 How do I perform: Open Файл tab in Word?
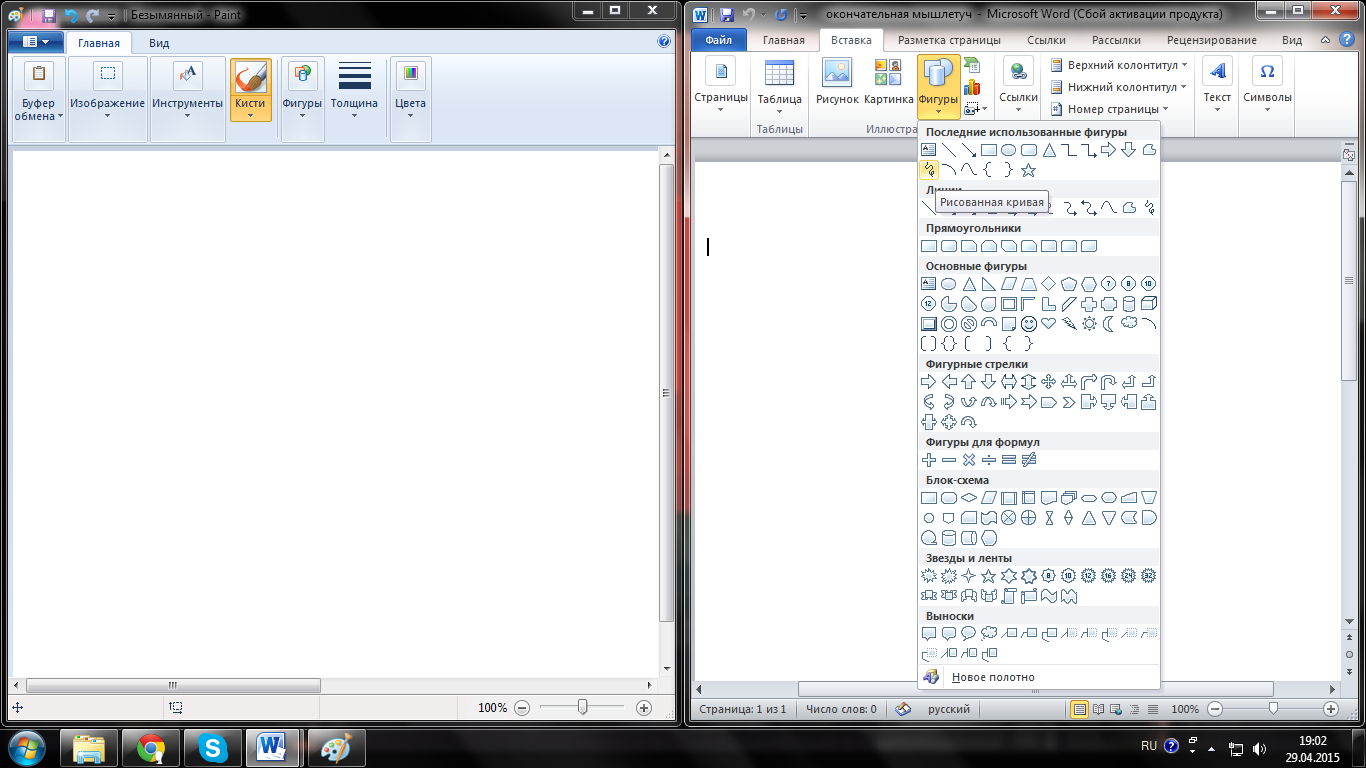(718, 41)
